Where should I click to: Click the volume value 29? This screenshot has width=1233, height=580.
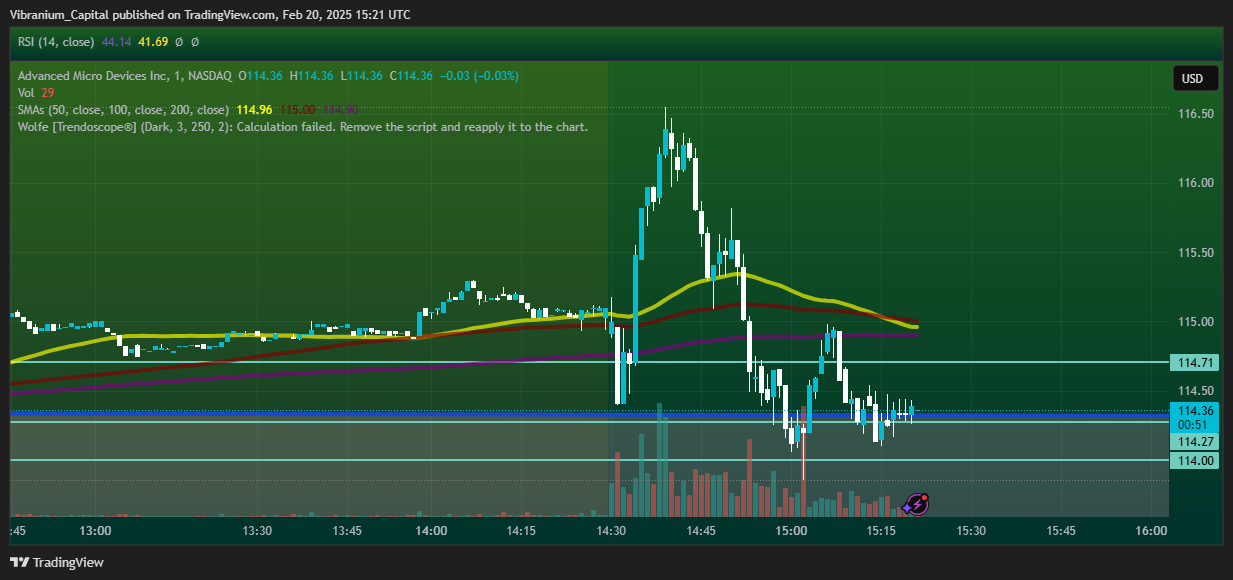click(x=48, y=92)
